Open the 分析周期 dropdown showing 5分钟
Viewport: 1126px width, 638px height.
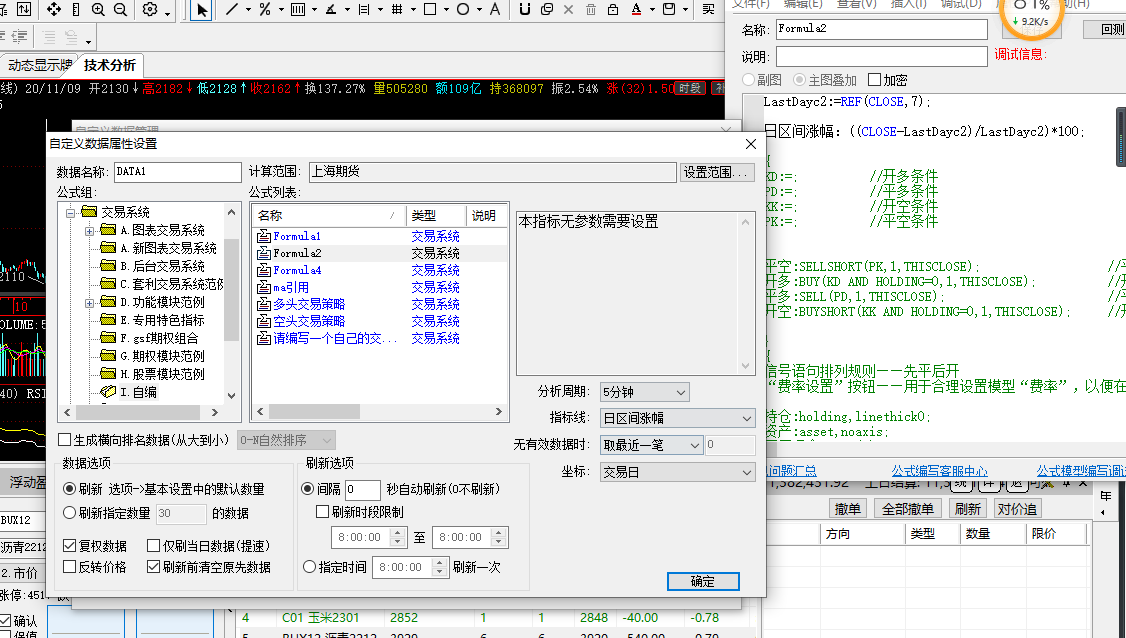(x=645, y=392)
